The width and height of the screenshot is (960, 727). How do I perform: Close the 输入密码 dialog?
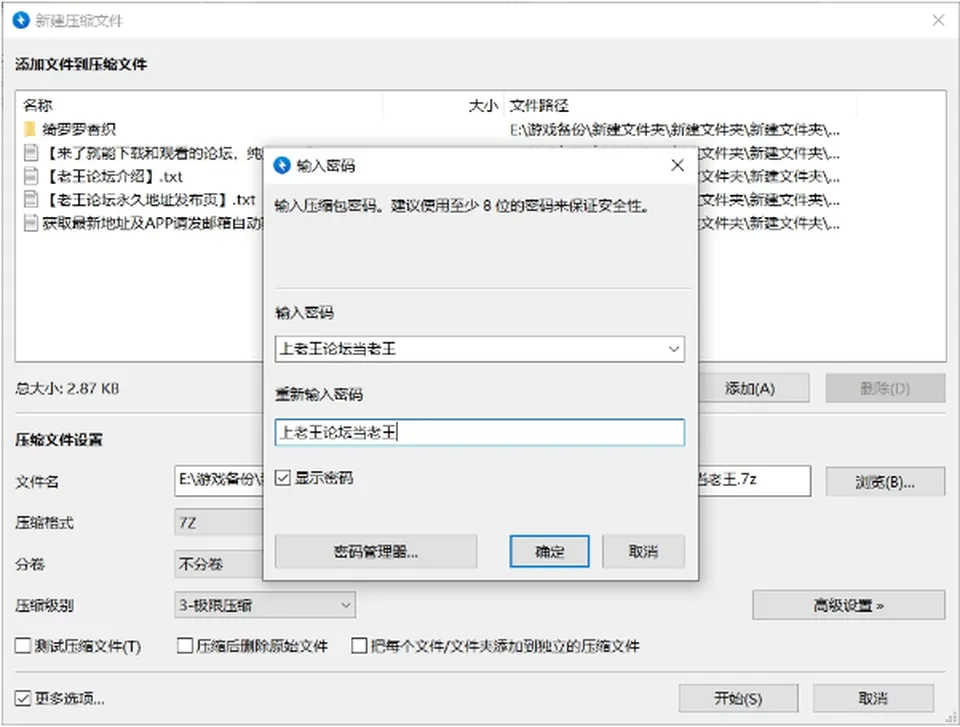coord(677,165)
